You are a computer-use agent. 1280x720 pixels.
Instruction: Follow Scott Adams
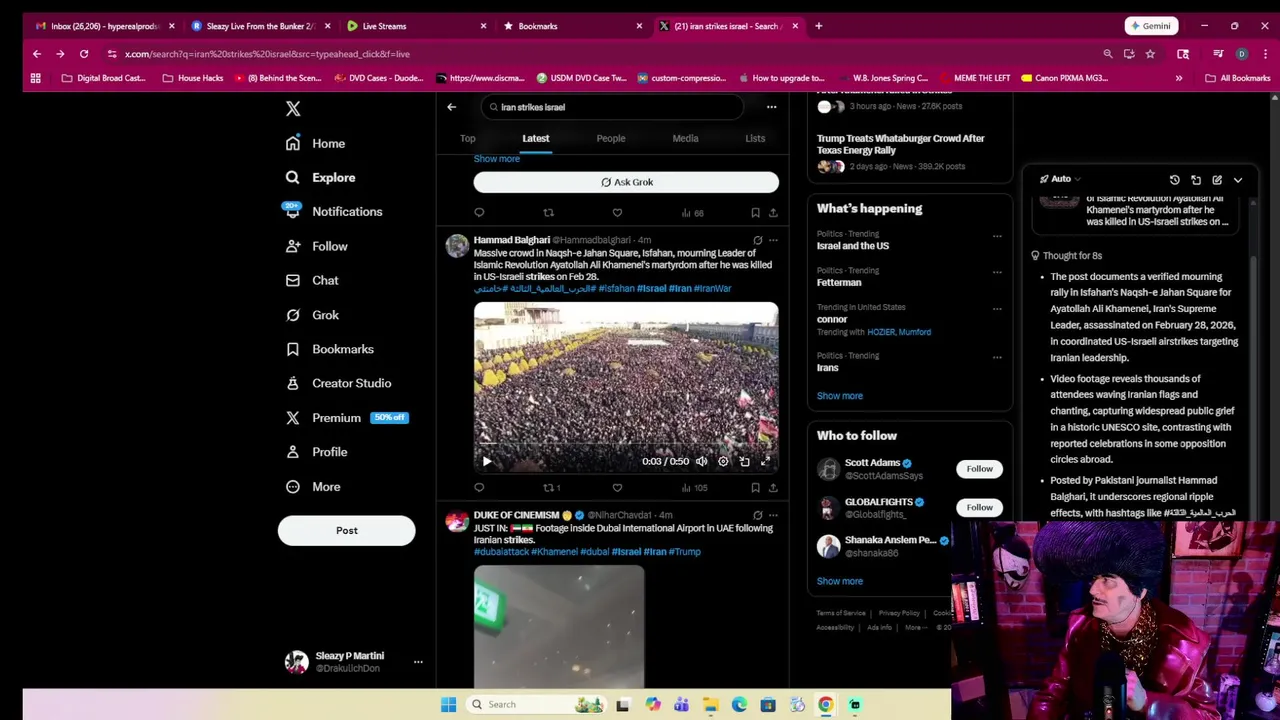(979, 469)
